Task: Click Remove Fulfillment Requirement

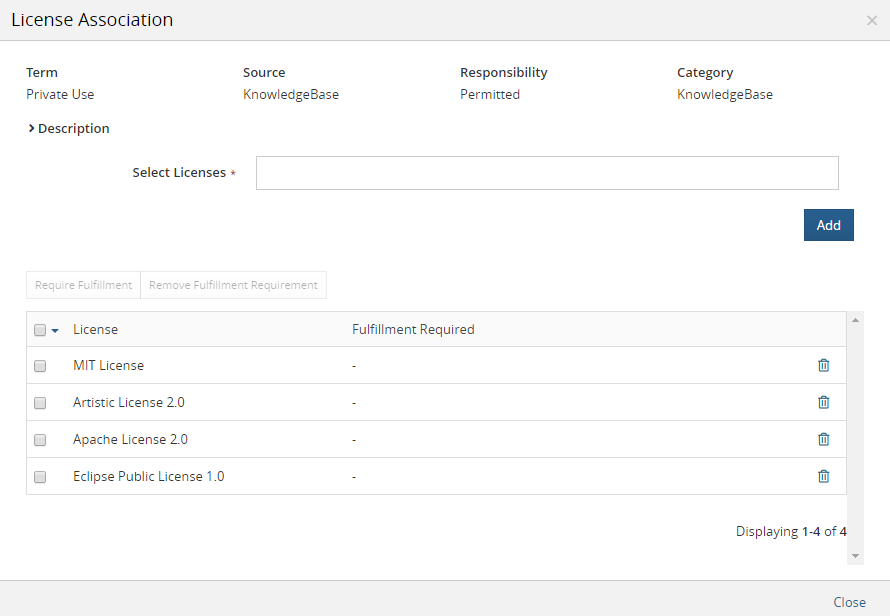Action: point(233,285)
